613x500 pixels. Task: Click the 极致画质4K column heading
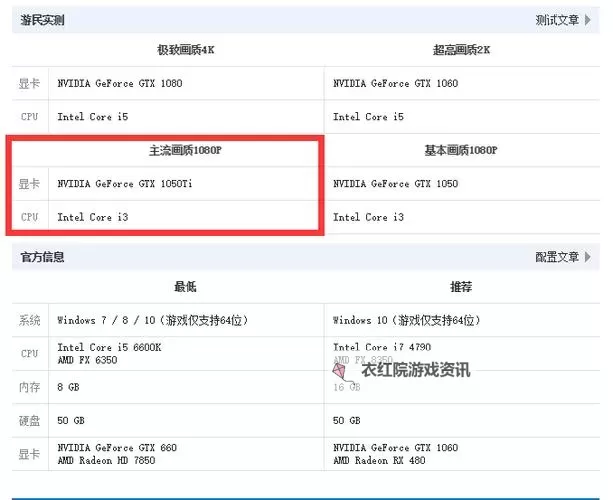click(186, 50)
